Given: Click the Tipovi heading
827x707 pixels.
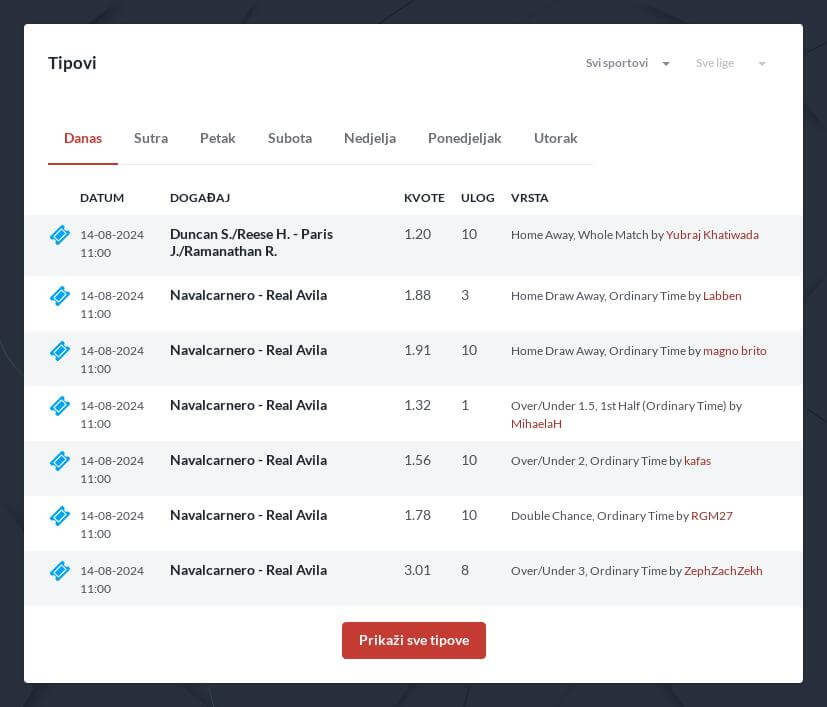Looking at the screenshot, I should [72, 63].
